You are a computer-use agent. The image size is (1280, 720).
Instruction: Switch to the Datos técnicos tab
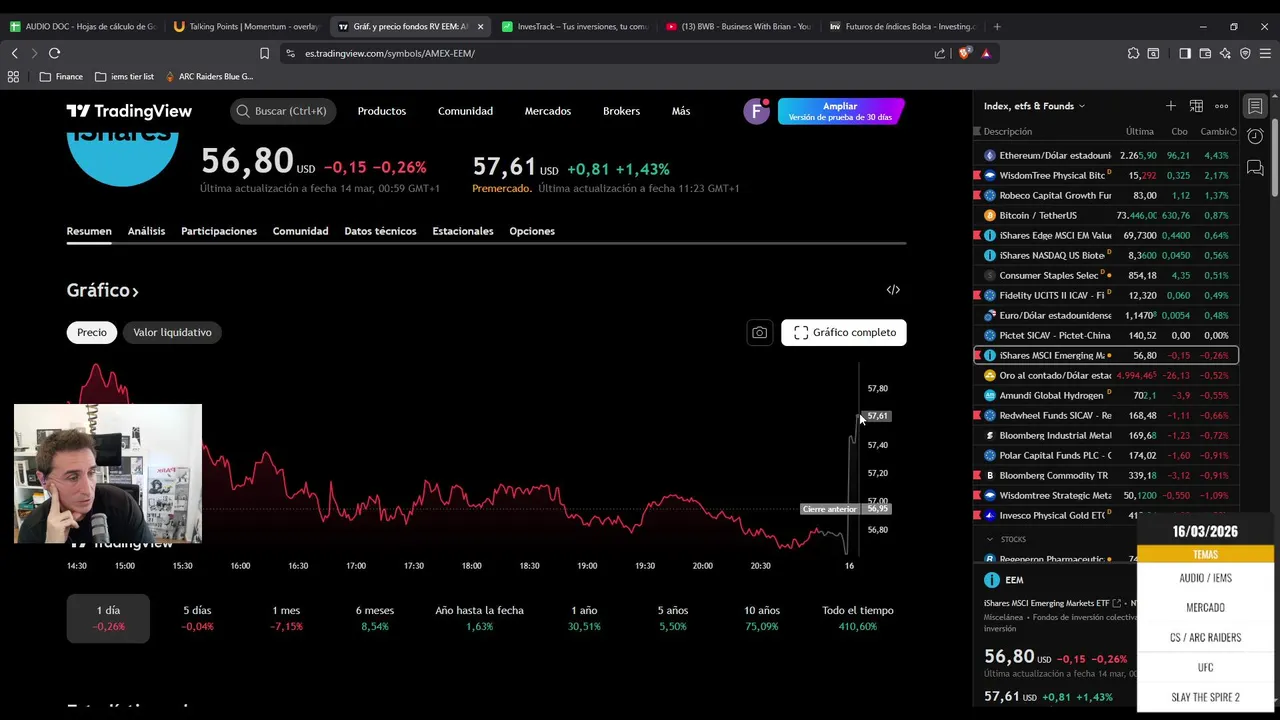(380, 231)
